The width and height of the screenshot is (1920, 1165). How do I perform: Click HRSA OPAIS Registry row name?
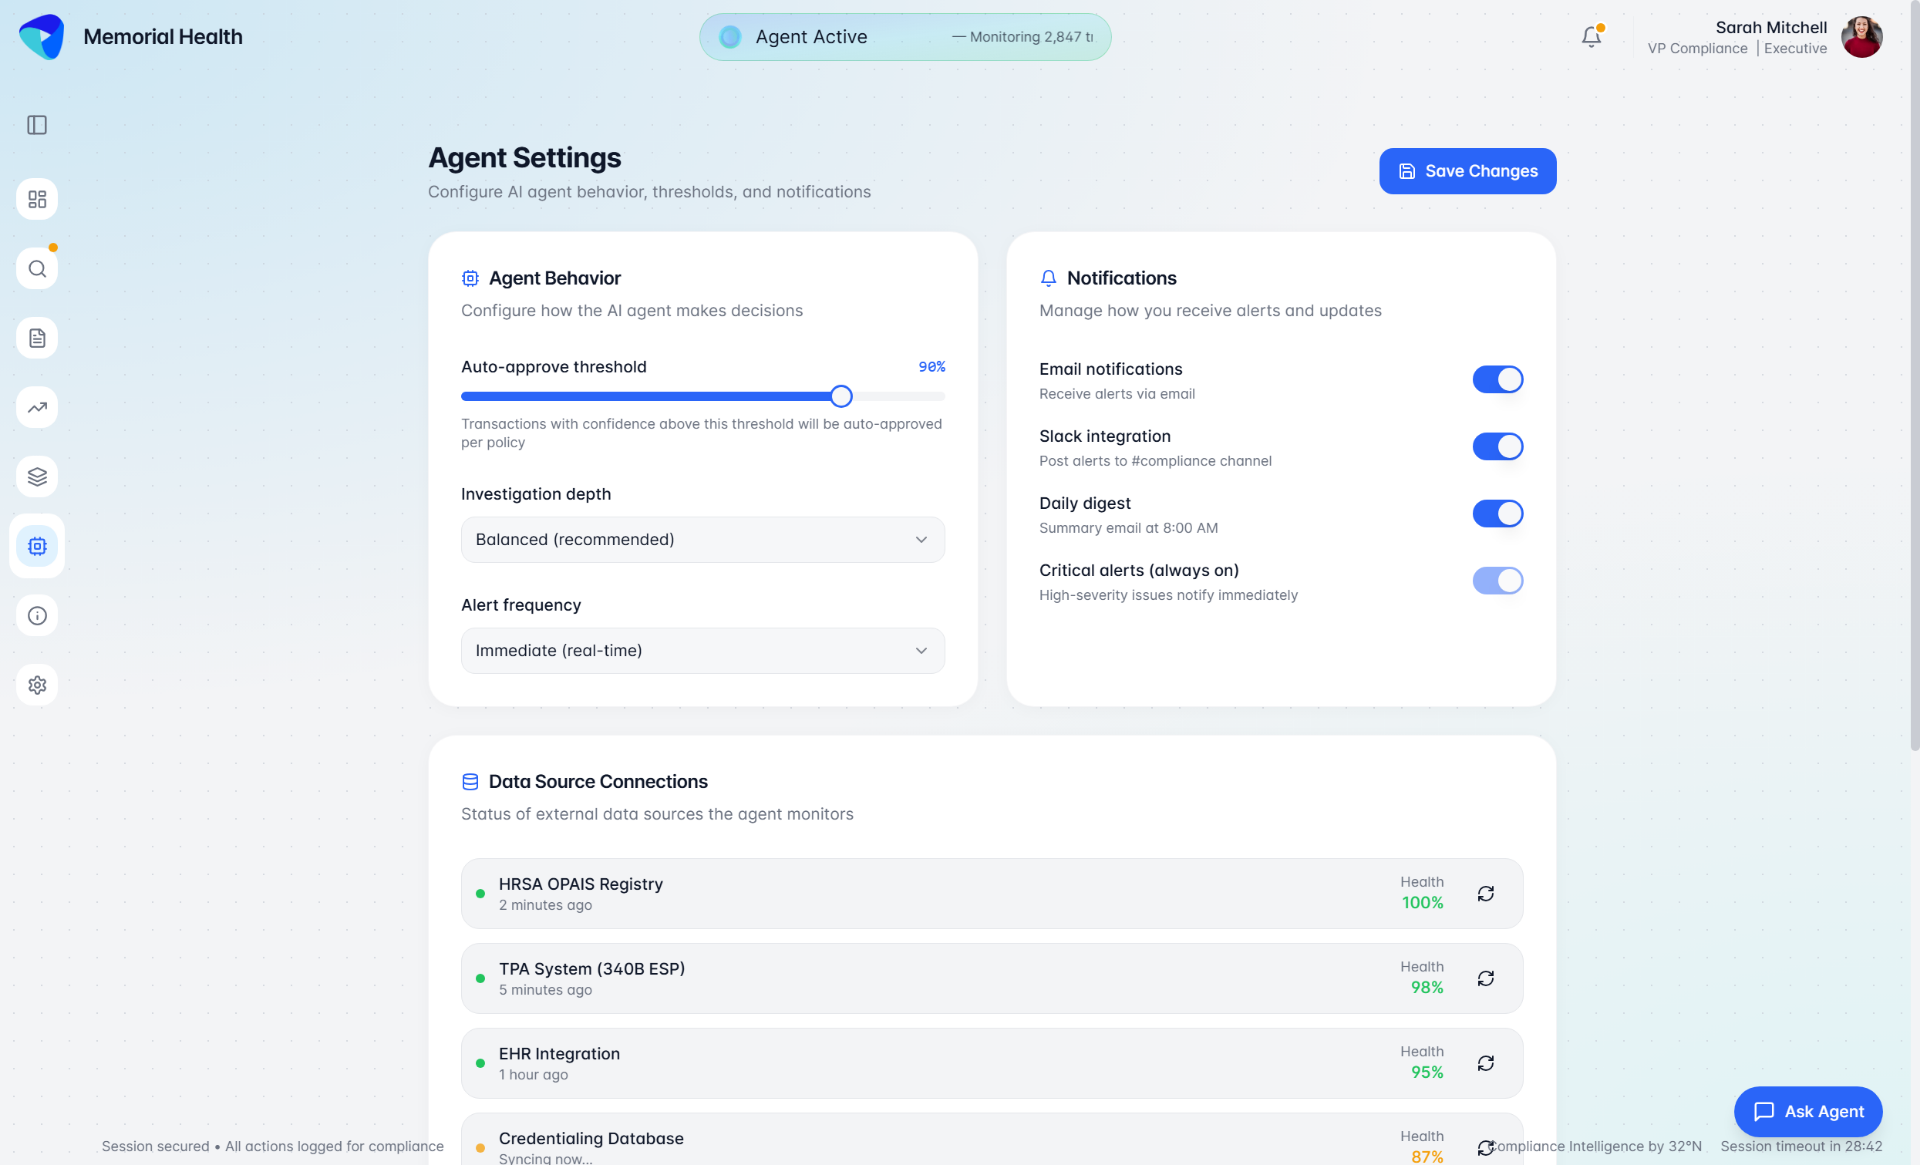581,884
